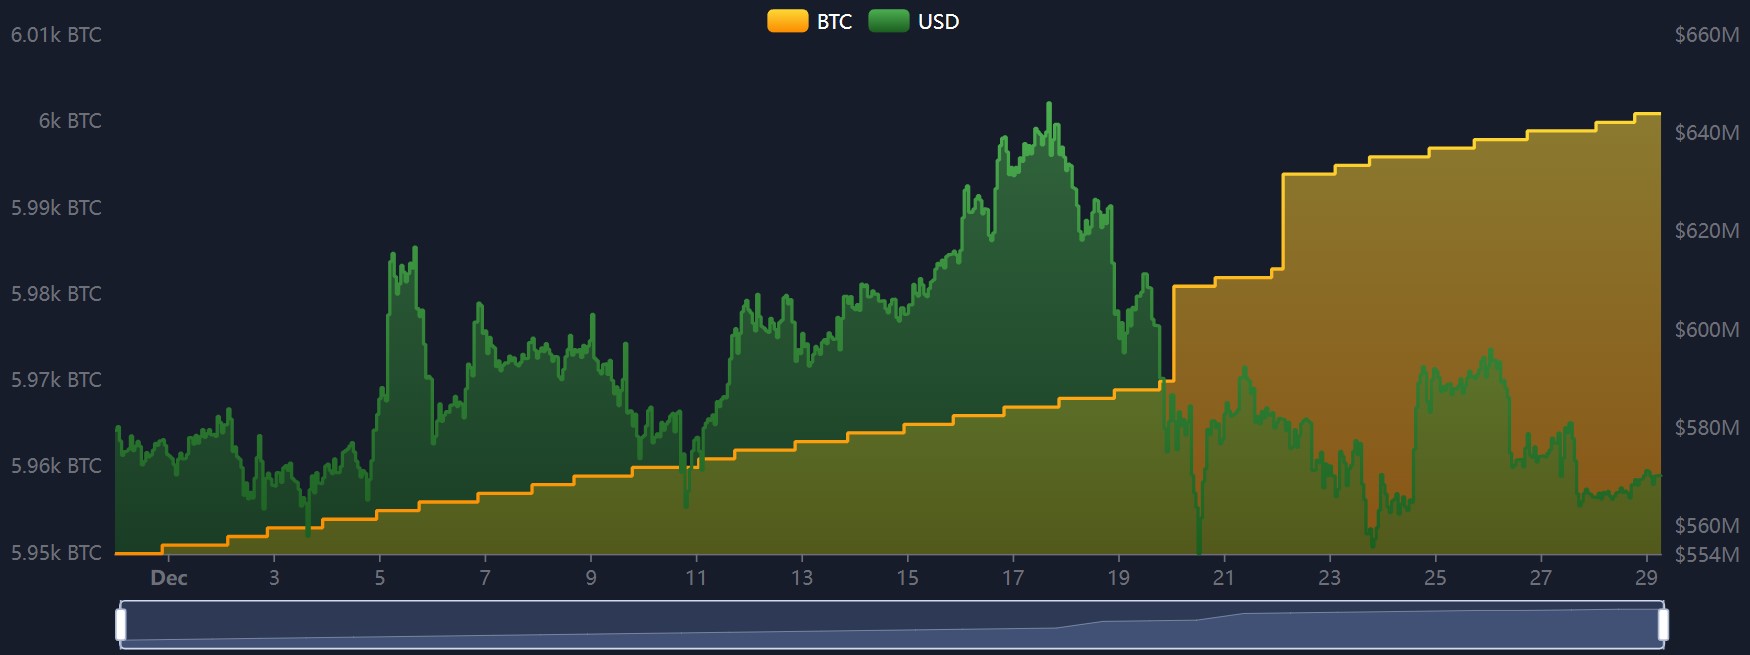Click the '$600M' right axis label
This screenshot has height=655, width=1750.
coord(1707,330)
